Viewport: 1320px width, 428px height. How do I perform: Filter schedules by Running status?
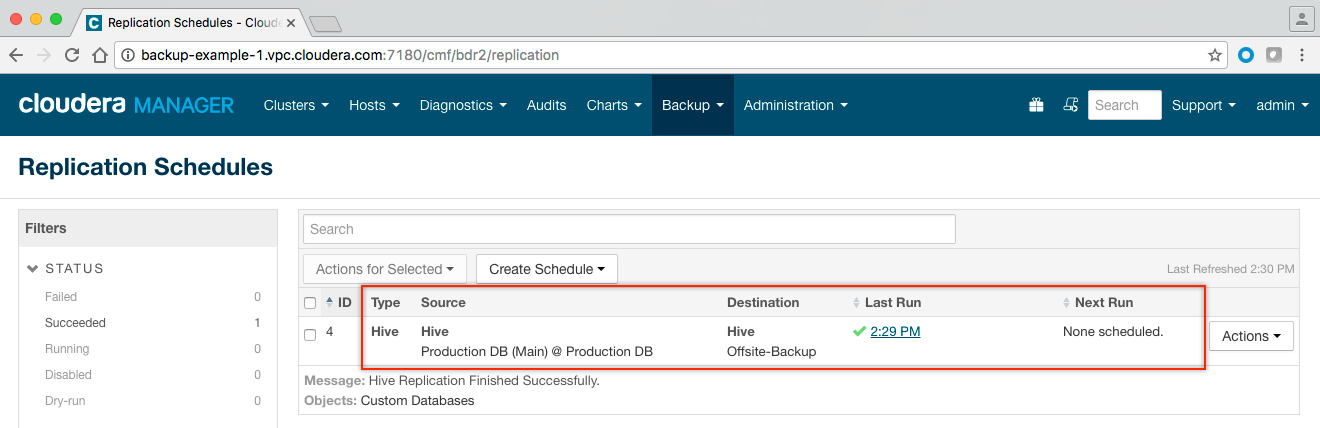tap(67, 349)
